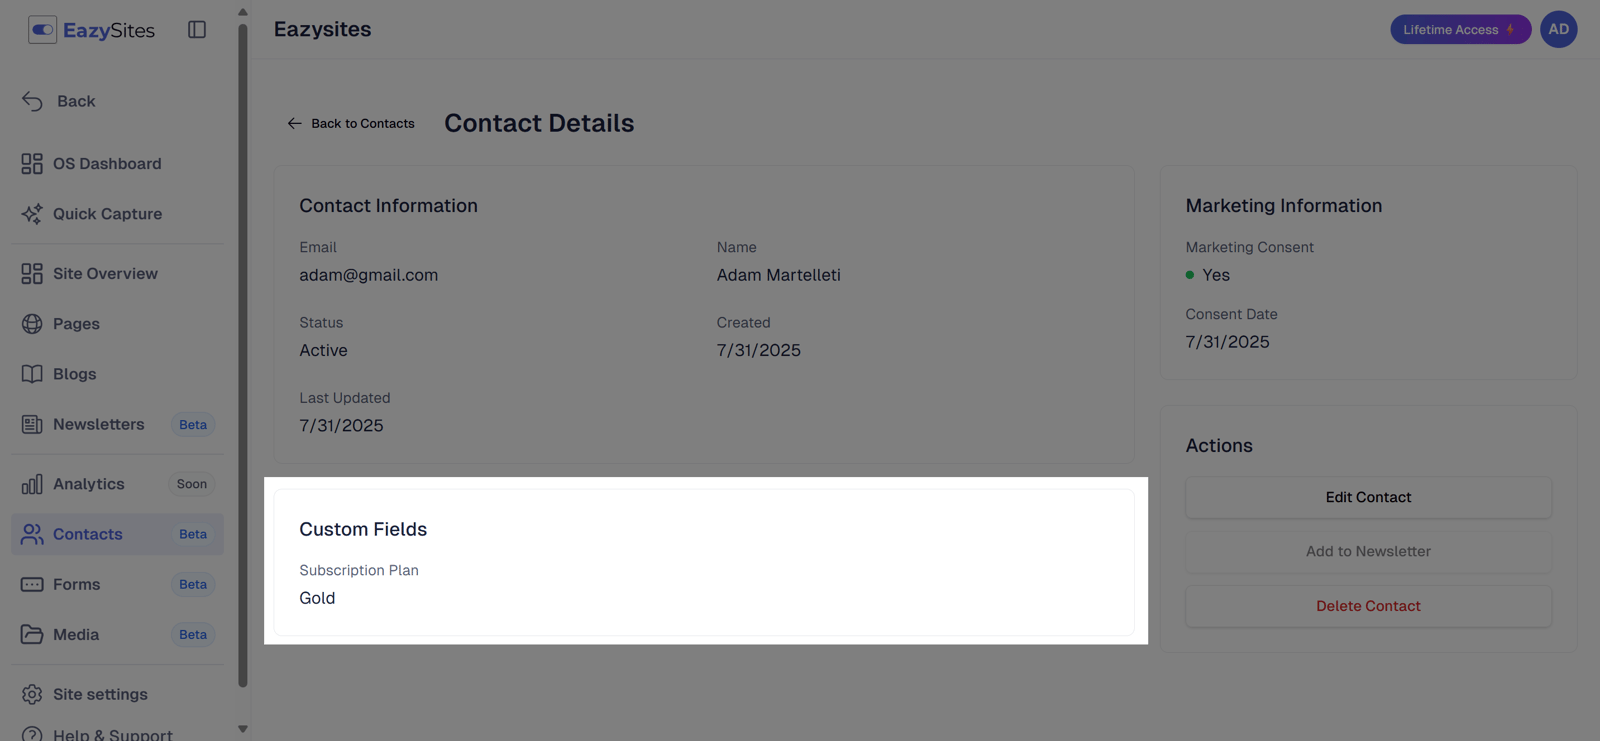The height and width of the screenshot is (741, 1600).
Task: Select Newsletters in the sidebar menu
Action: tap(98, 424)
